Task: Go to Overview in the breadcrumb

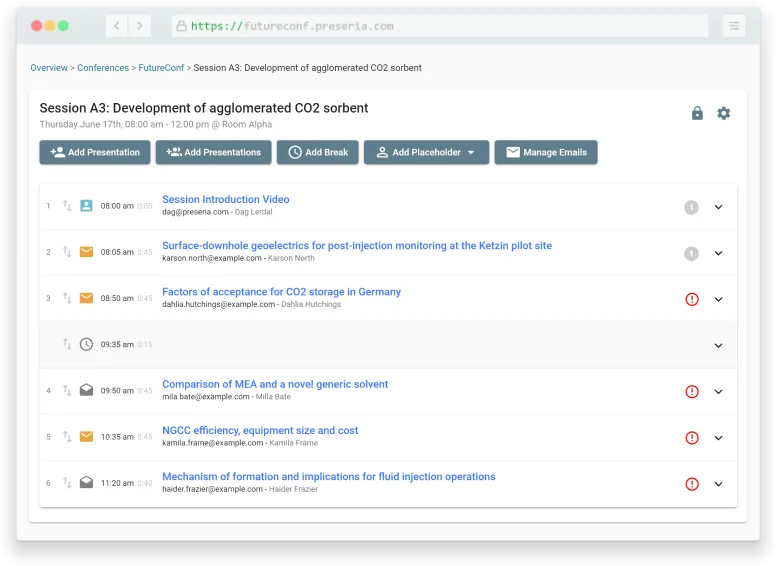Action: [x=49, y=68]
